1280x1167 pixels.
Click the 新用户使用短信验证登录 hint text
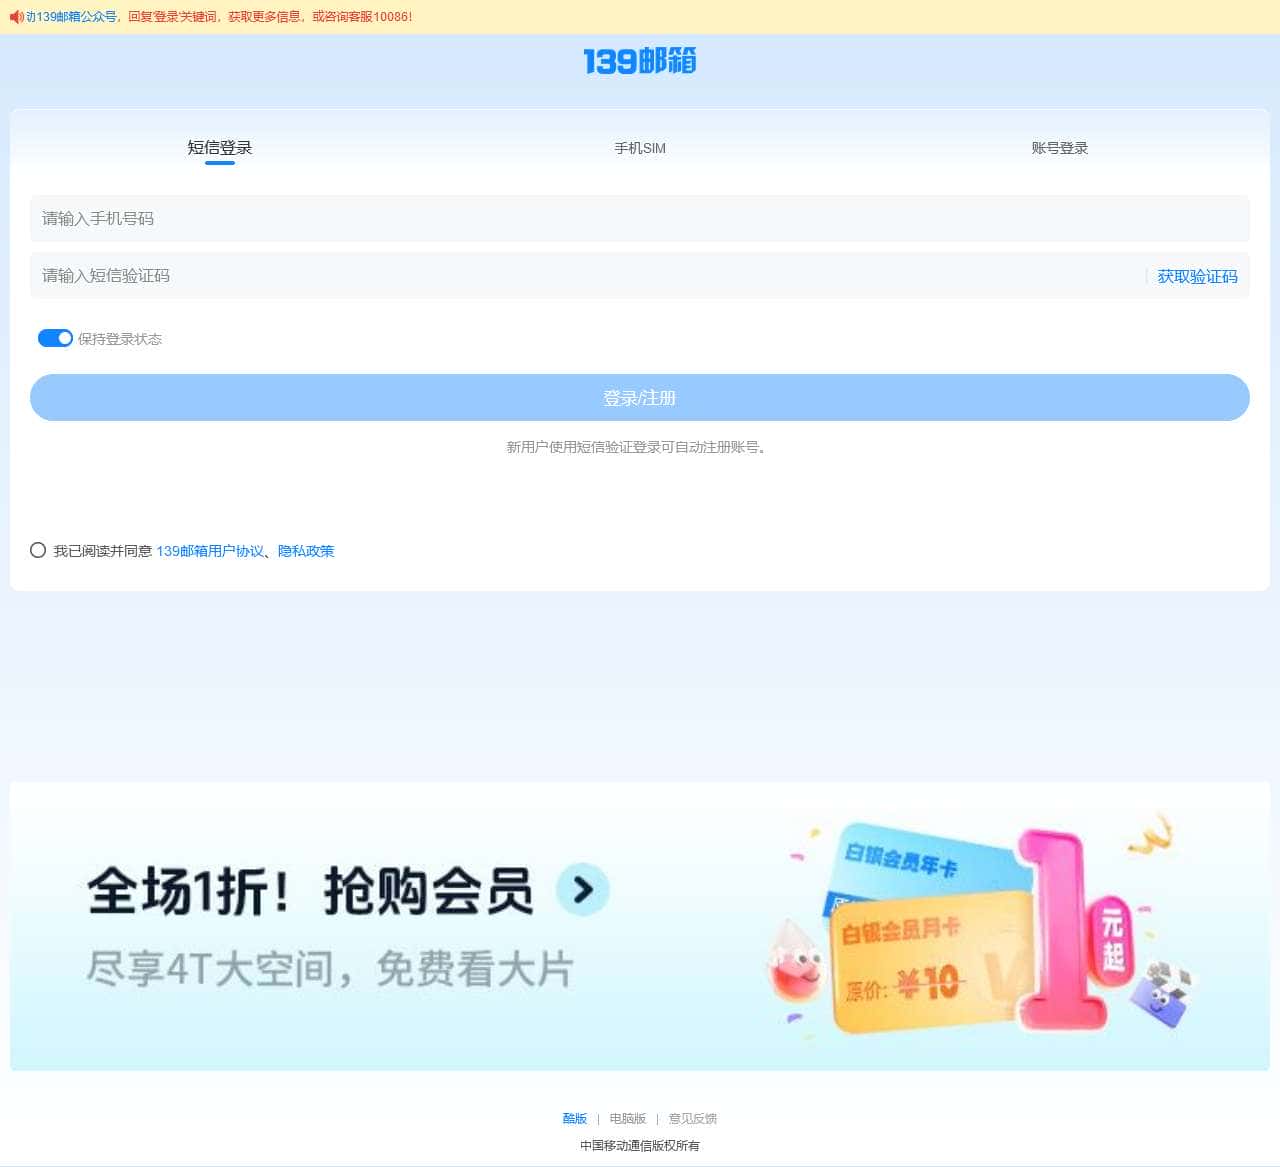click(637, 447)
